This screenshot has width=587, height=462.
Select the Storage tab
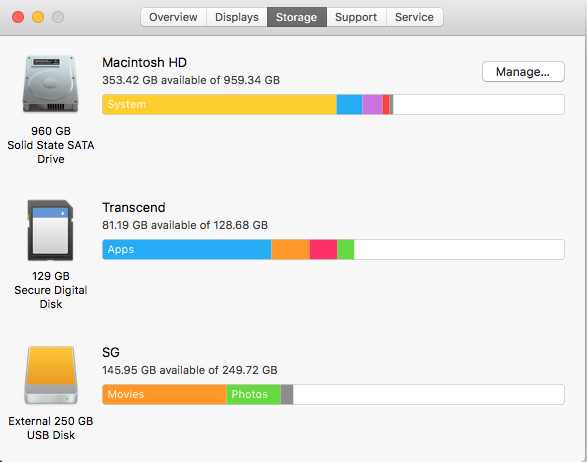(296, 17)
